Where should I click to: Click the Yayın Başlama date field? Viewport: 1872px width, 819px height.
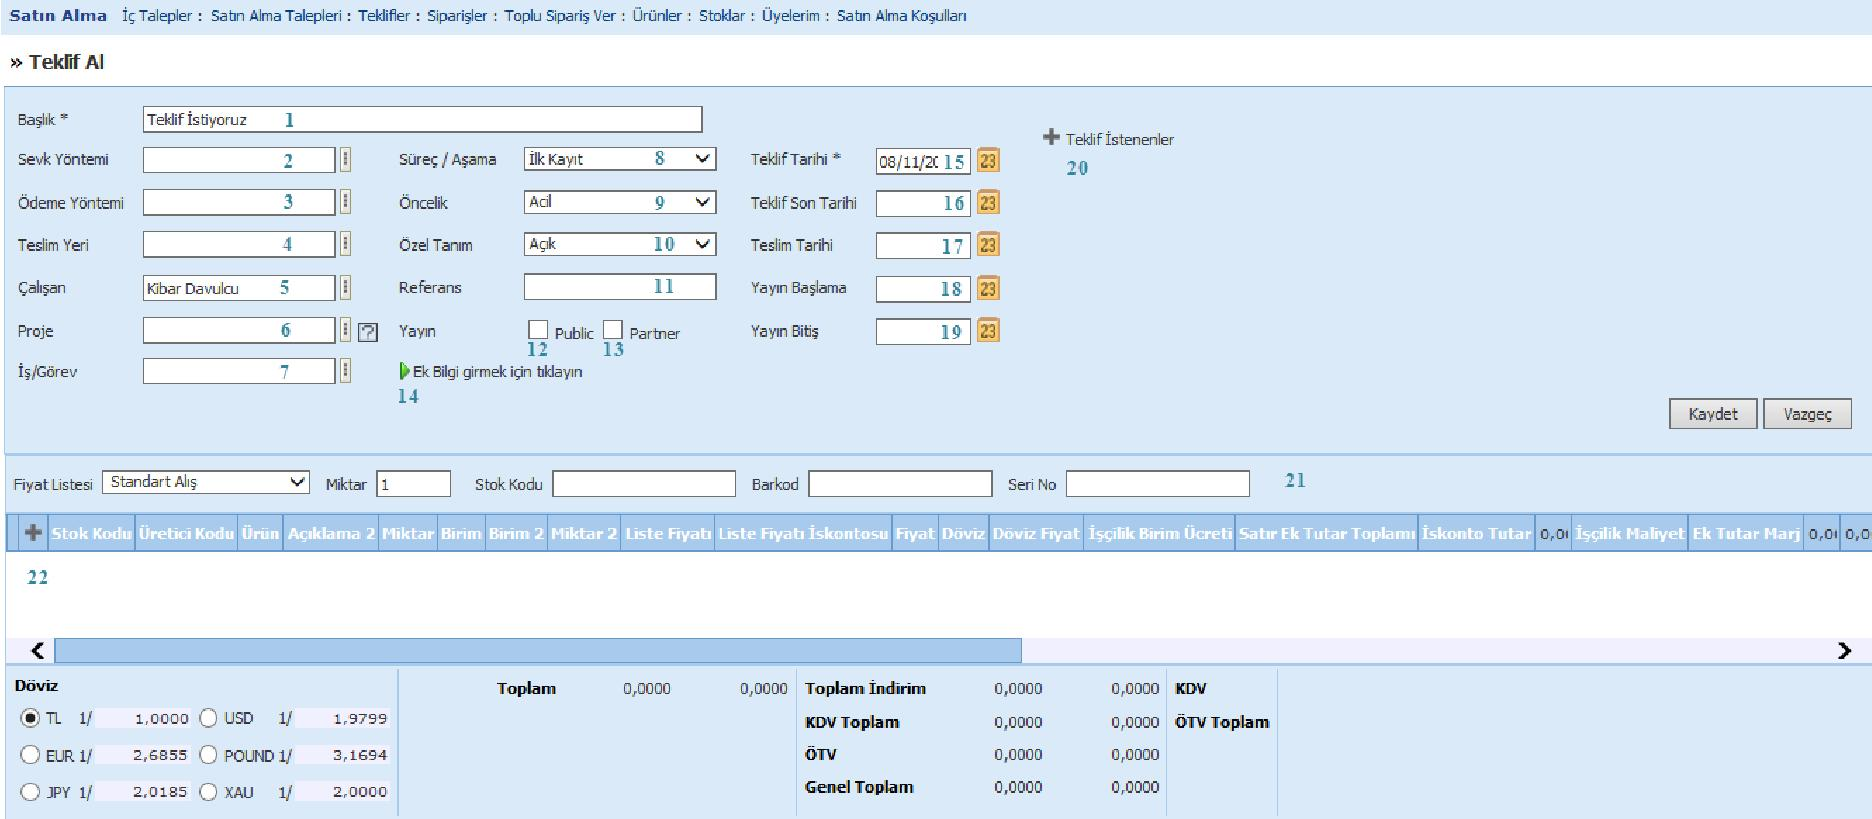[x=923, y=289]
